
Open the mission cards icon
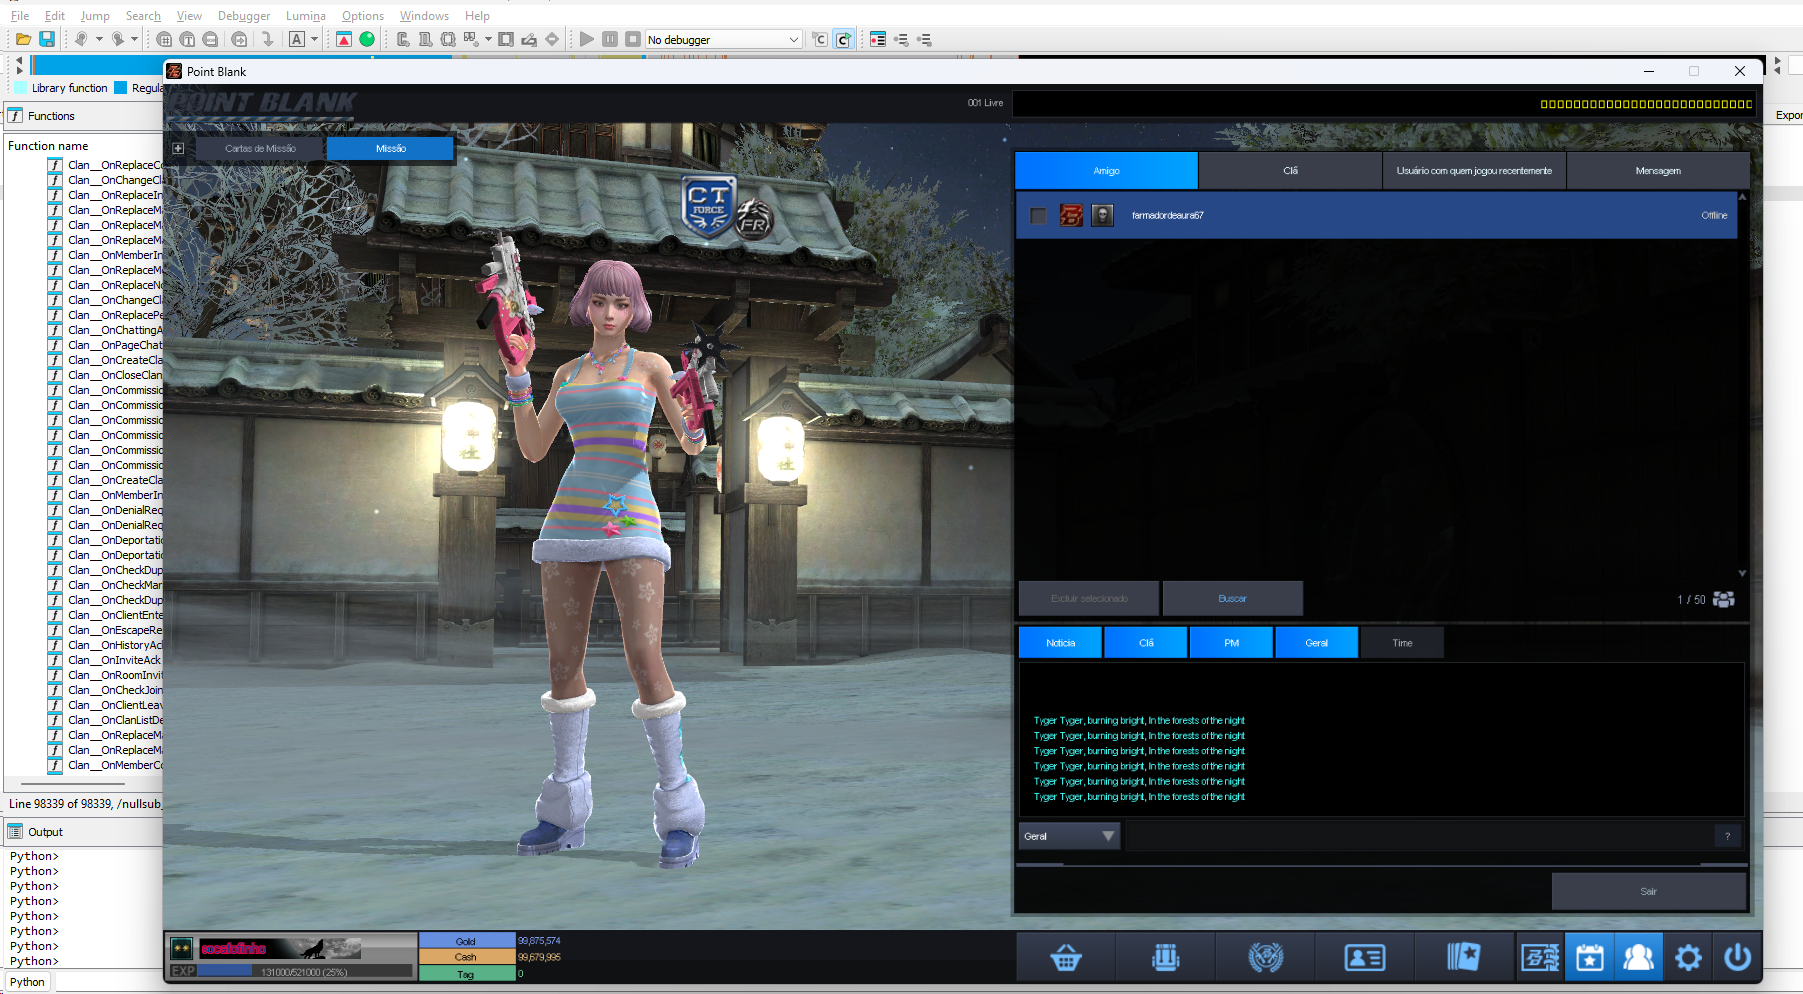tap(1463, 958)
